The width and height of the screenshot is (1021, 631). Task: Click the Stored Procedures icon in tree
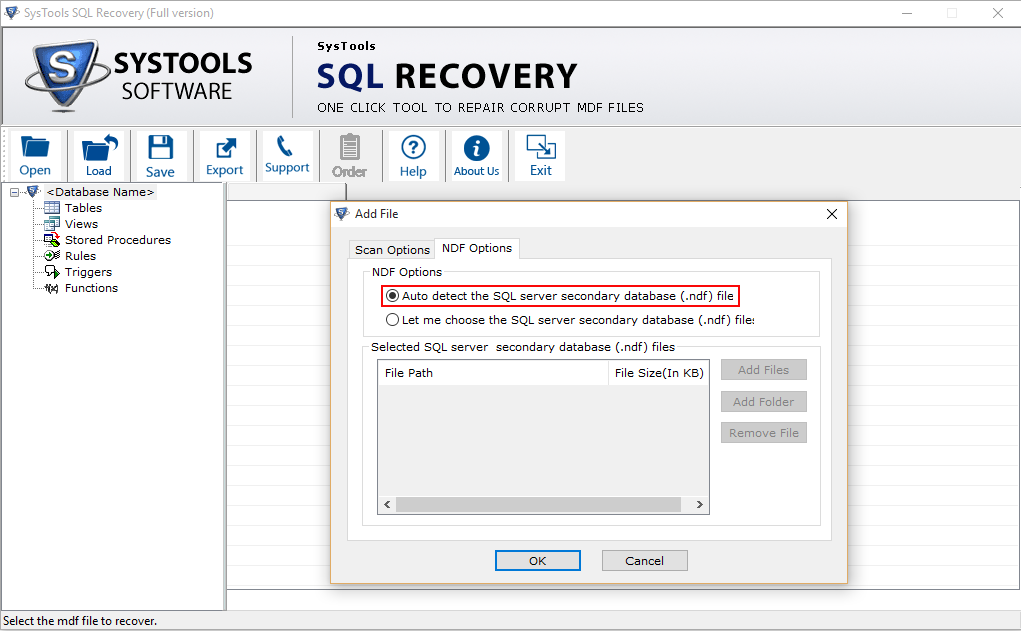pyautogui.click(x=52, y=240)
